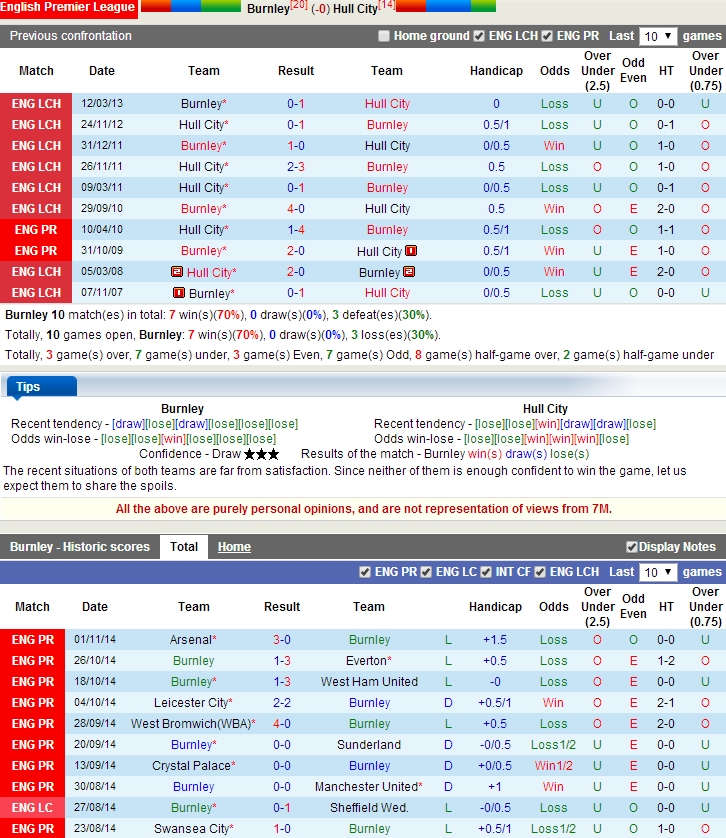Uncheck the ENG LC filter checkbox
726x838 pixels.
pyautogui.click(x=426, y=572)
